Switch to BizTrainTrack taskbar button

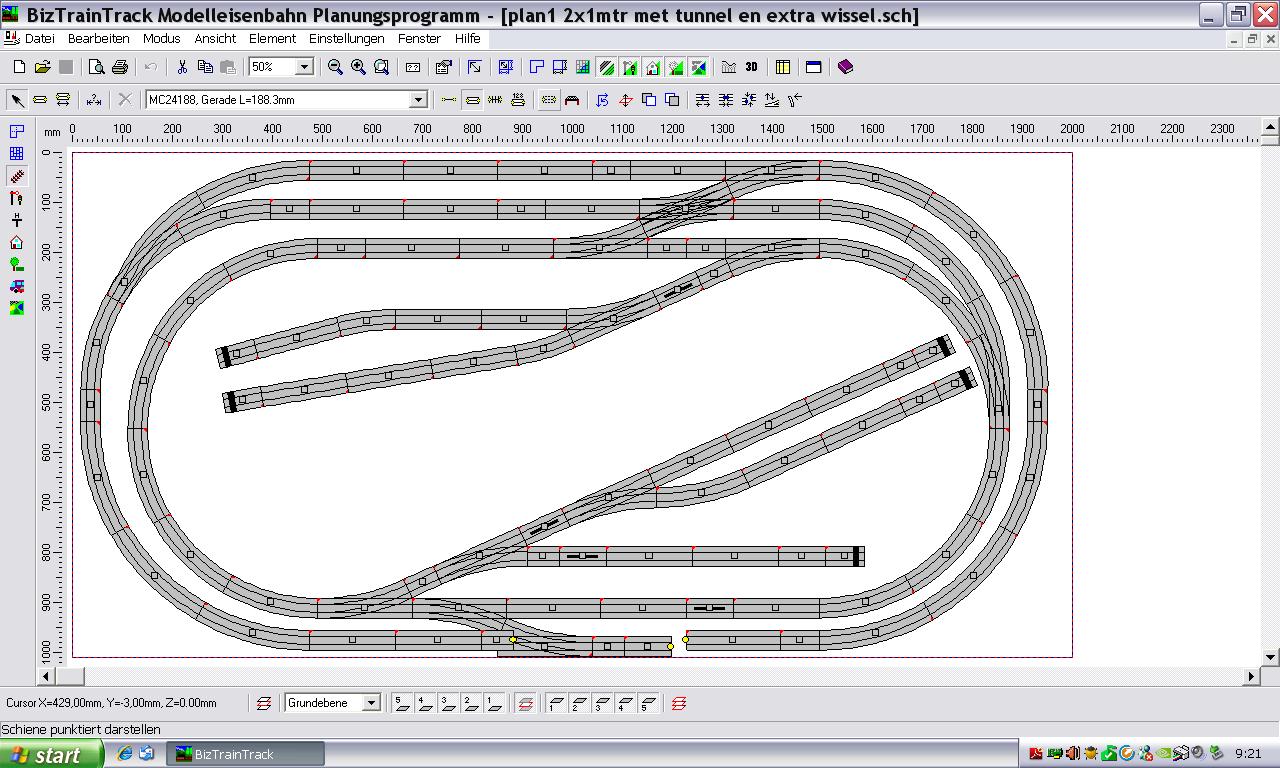pyautogui.click(x=245, y=754)
